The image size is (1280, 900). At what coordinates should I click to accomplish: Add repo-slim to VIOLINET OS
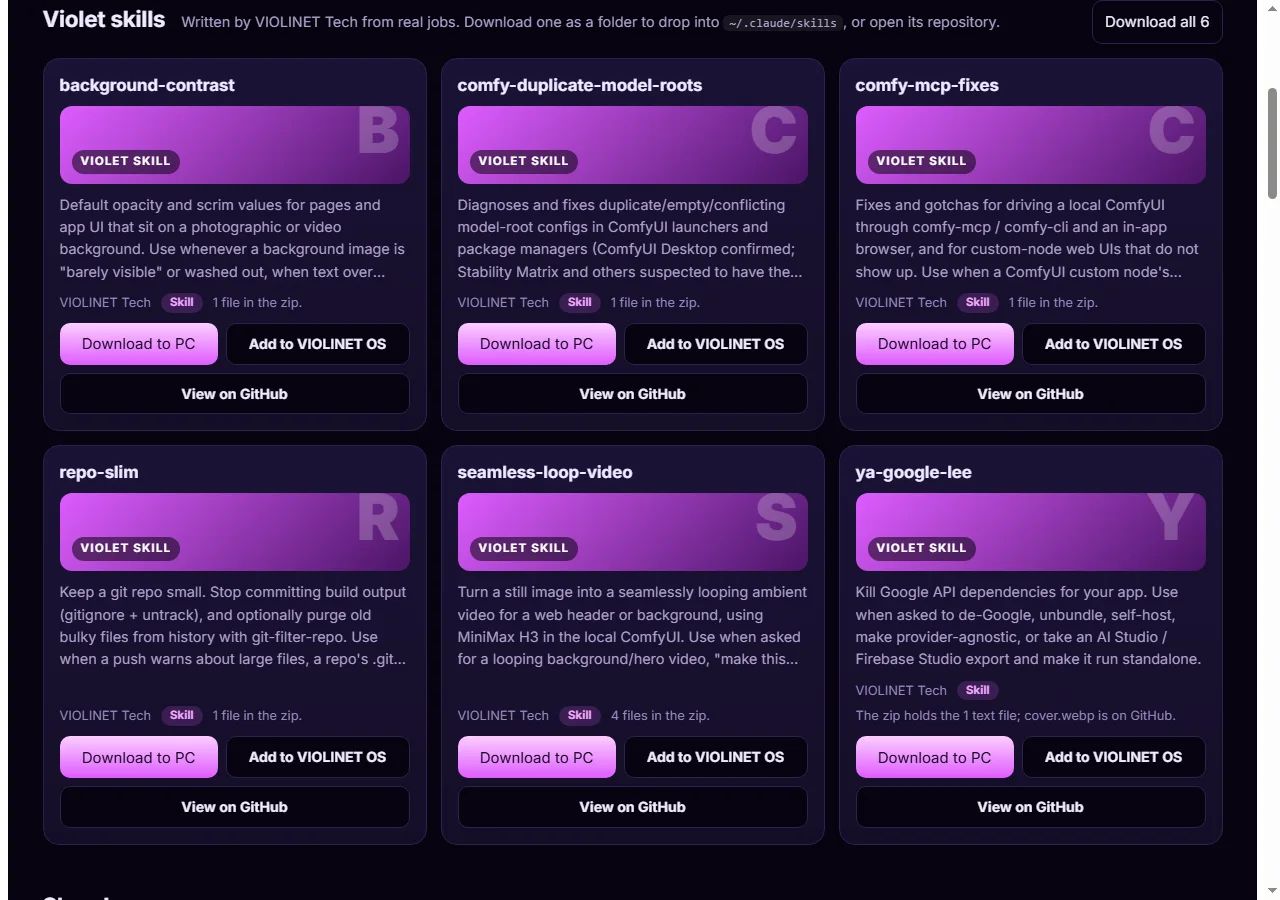(318, 757)
